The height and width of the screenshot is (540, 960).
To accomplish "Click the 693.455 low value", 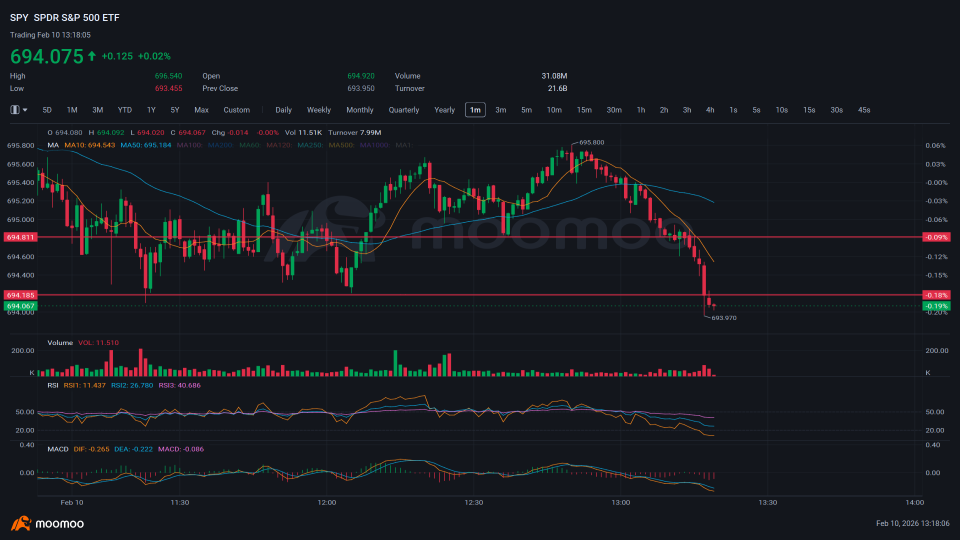I will (168, 89).
